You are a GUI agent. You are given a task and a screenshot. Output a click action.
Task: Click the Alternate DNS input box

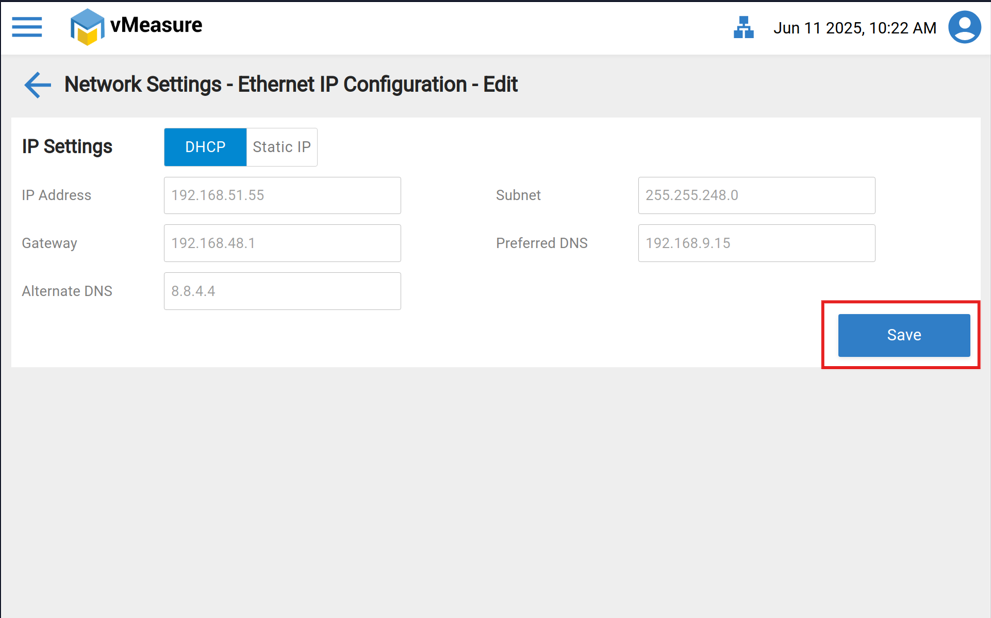(282, 291)
